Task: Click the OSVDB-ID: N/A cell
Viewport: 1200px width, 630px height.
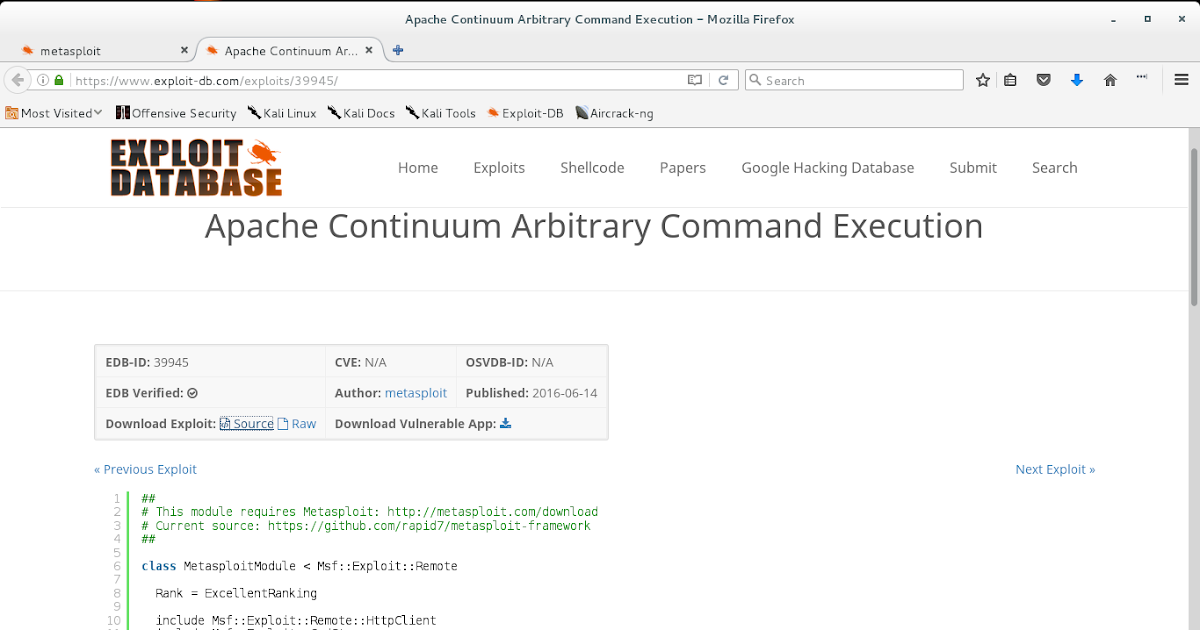Action: (532, 362)
